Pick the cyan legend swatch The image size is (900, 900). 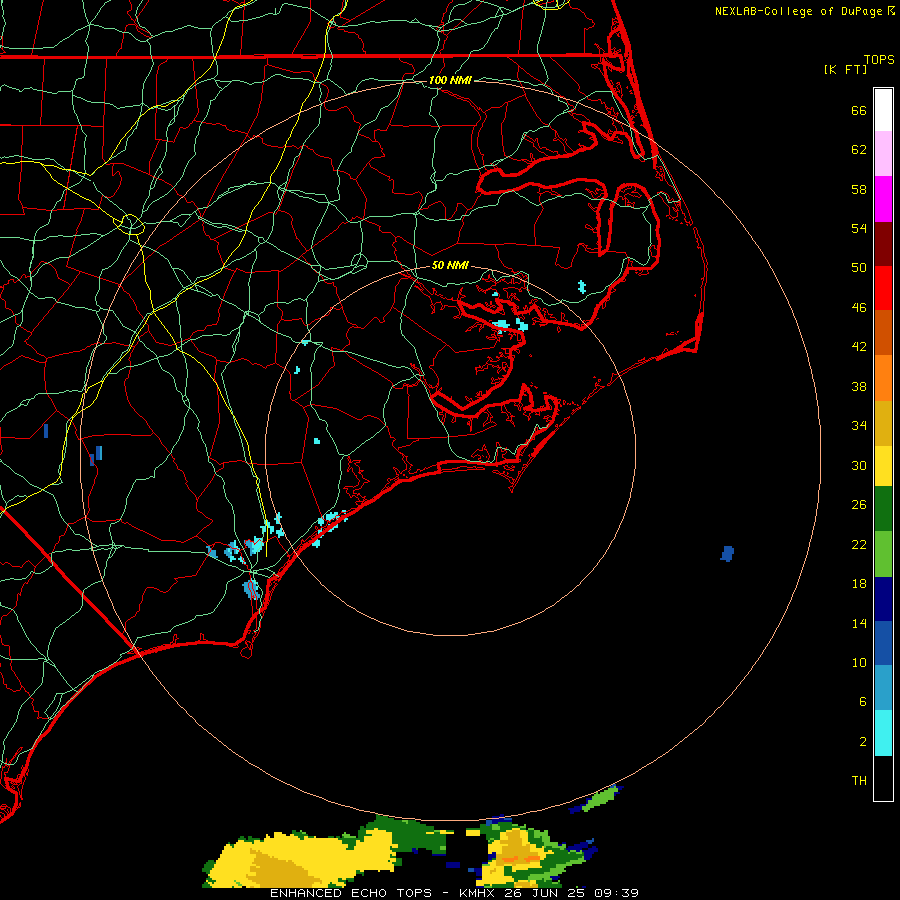click(x=883, y=733)
